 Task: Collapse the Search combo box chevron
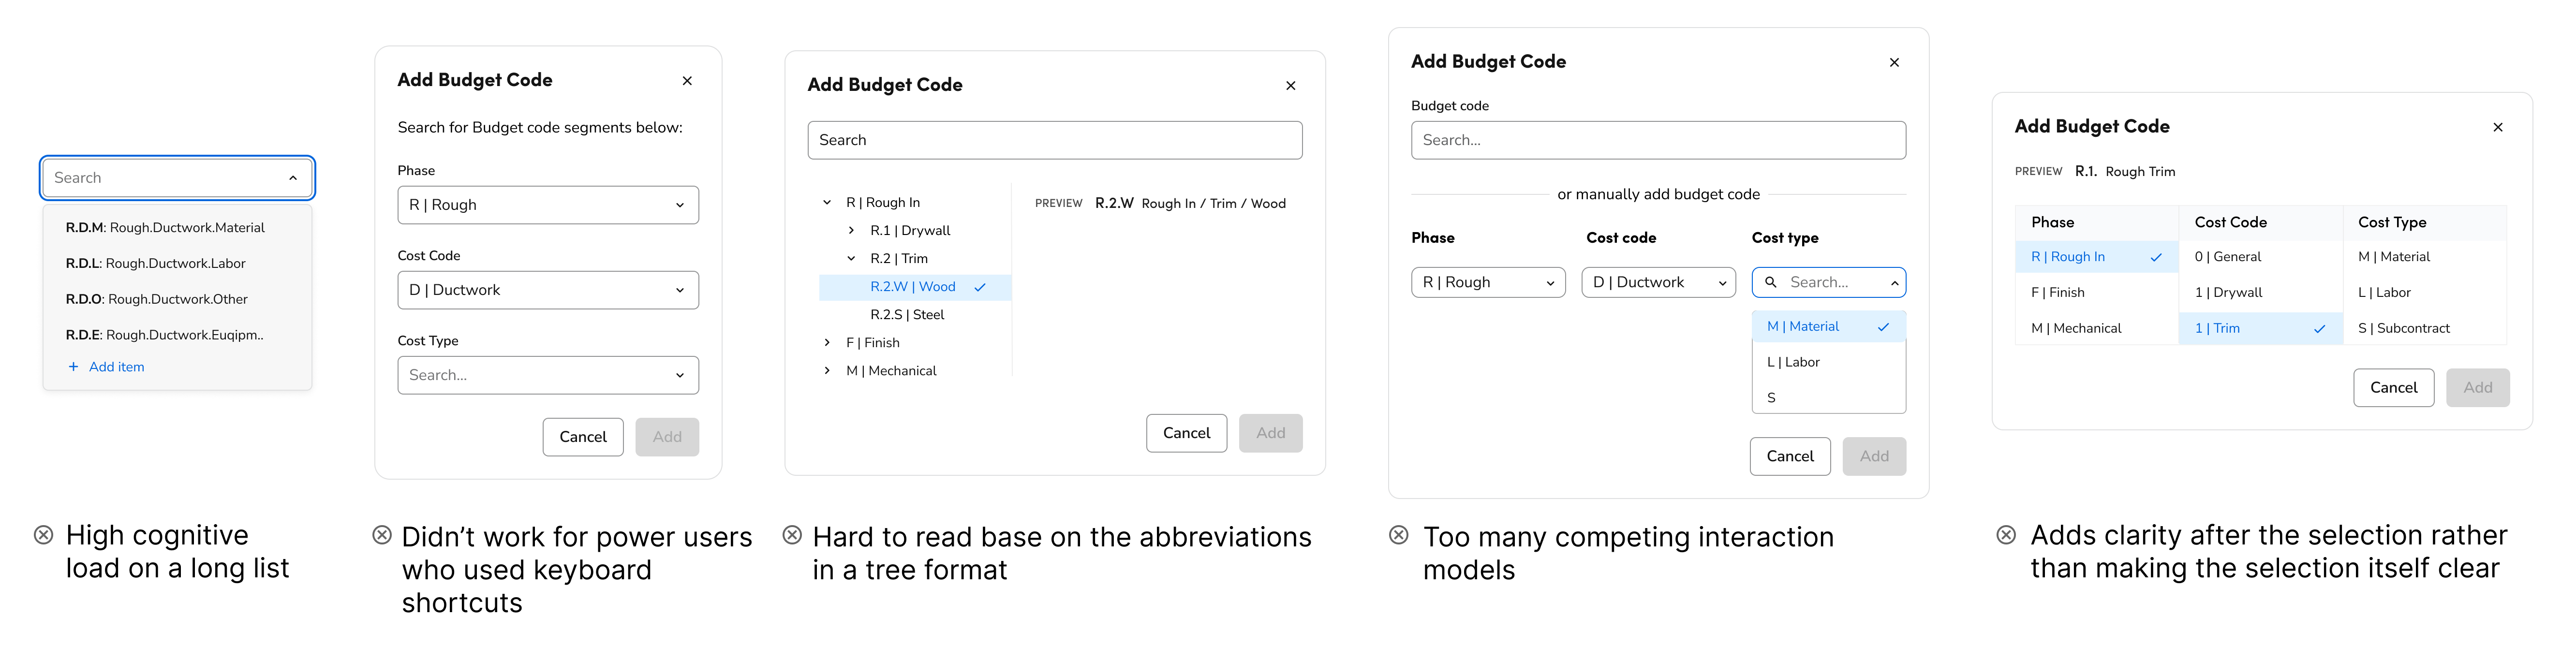293,178
